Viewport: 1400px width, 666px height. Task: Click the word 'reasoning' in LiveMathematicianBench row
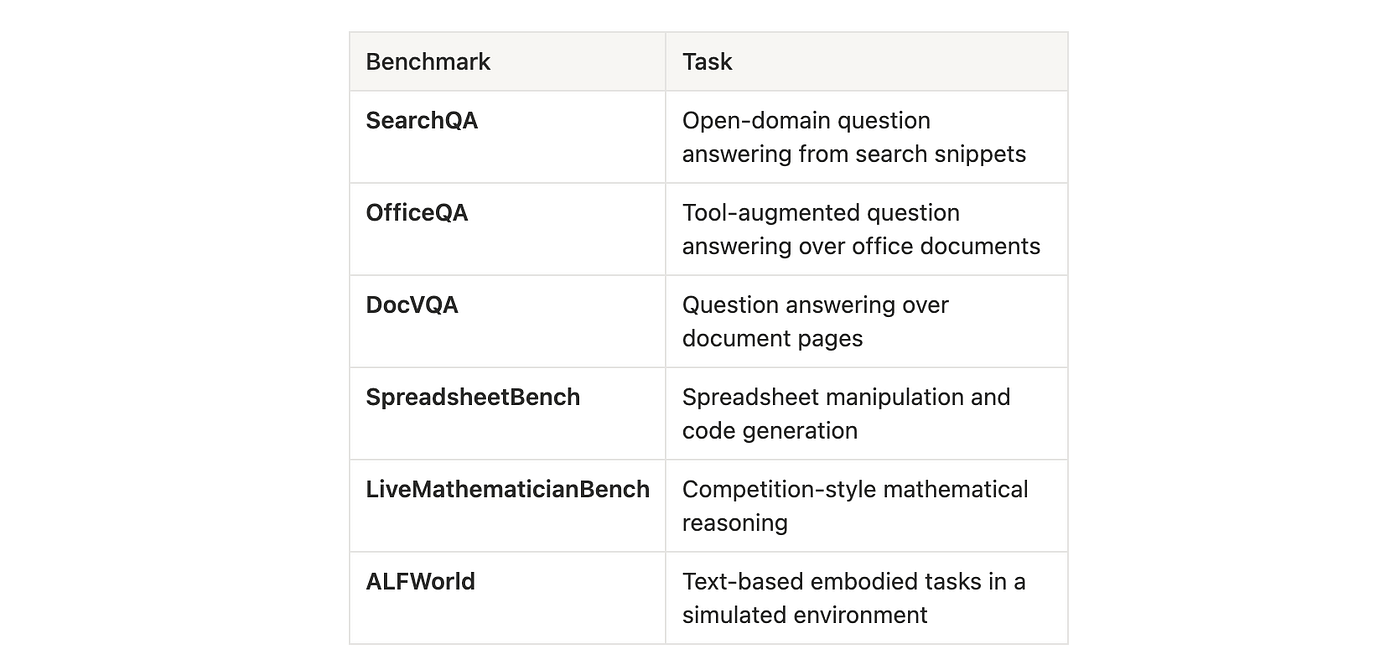tap(735, 522)
